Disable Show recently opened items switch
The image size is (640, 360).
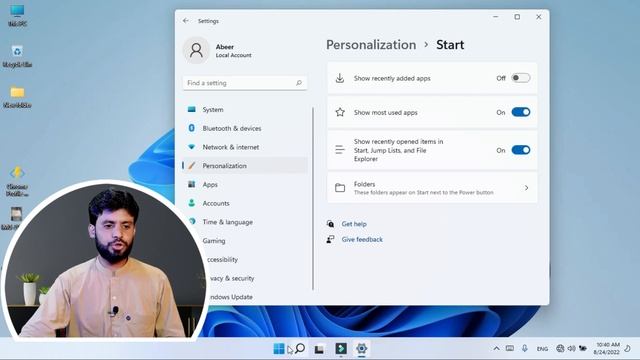(x=521, y=150)
